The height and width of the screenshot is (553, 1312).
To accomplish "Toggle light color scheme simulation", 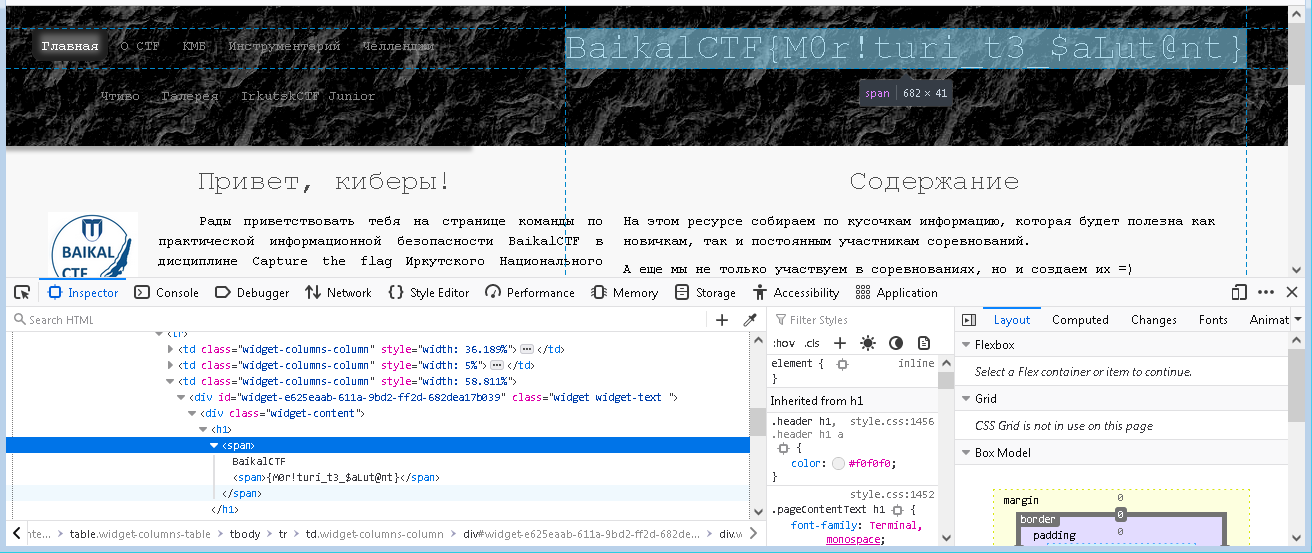I will tap(867, 343).
